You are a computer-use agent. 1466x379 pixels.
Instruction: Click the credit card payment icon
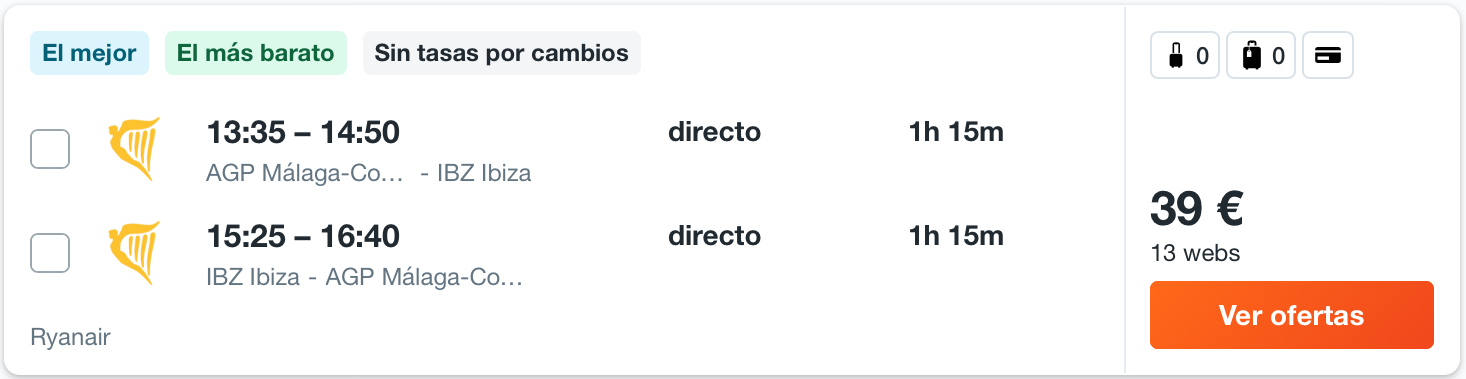[1328, 56]
